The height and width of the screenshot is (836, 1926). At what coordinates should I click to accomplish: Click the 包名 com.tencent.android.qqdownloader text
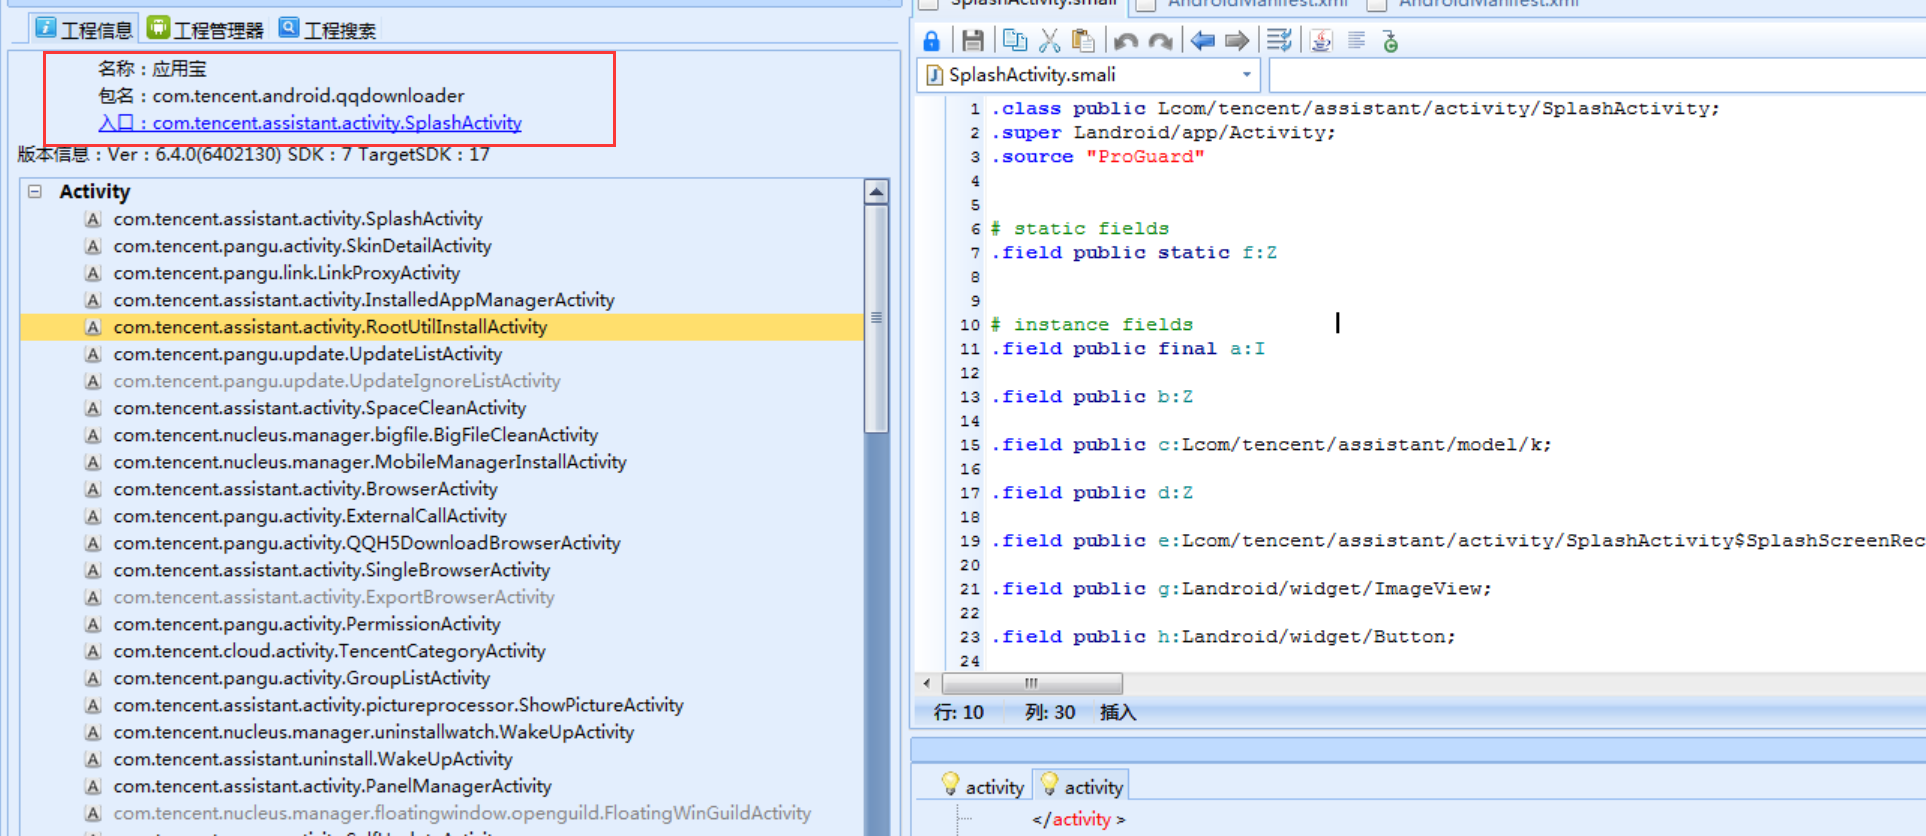(281, 96)
